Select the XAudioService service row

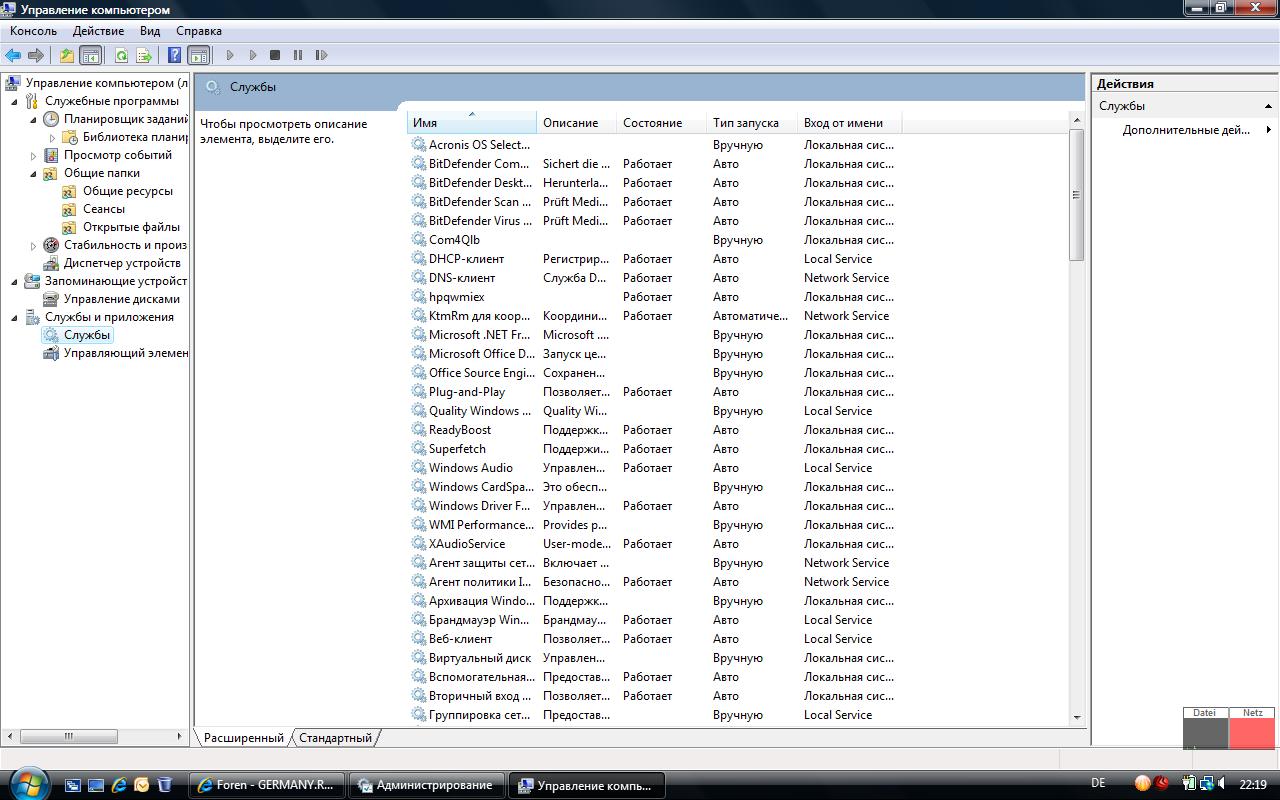click(x=654, y=544)
